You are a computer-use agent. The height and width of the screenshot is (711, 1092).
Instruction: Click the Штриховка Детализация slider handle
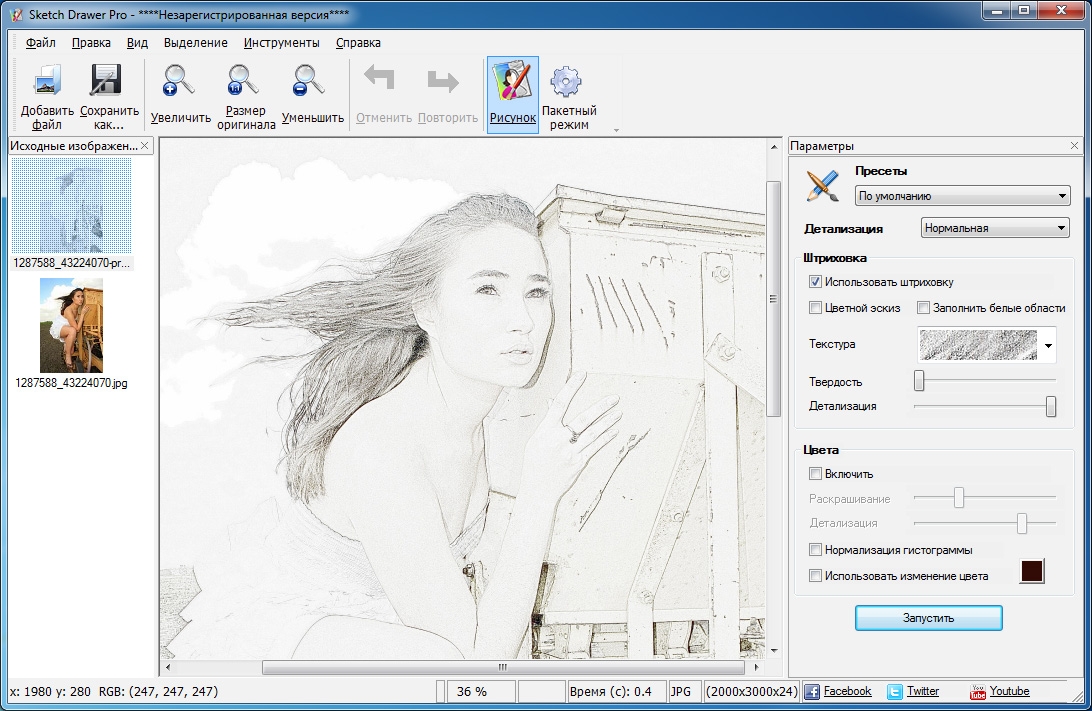click(1050, 406)
